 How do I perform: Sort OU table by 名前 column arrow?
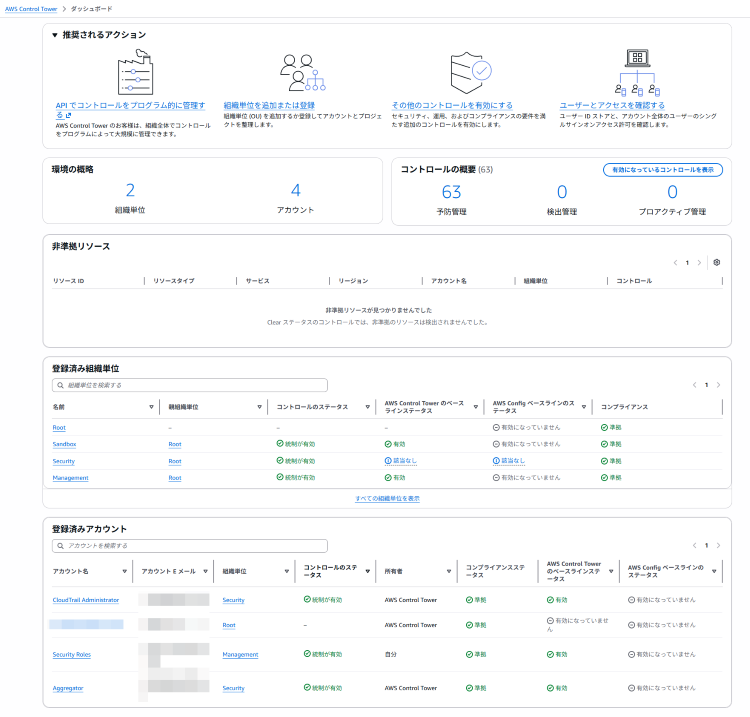tap(151, 407)
